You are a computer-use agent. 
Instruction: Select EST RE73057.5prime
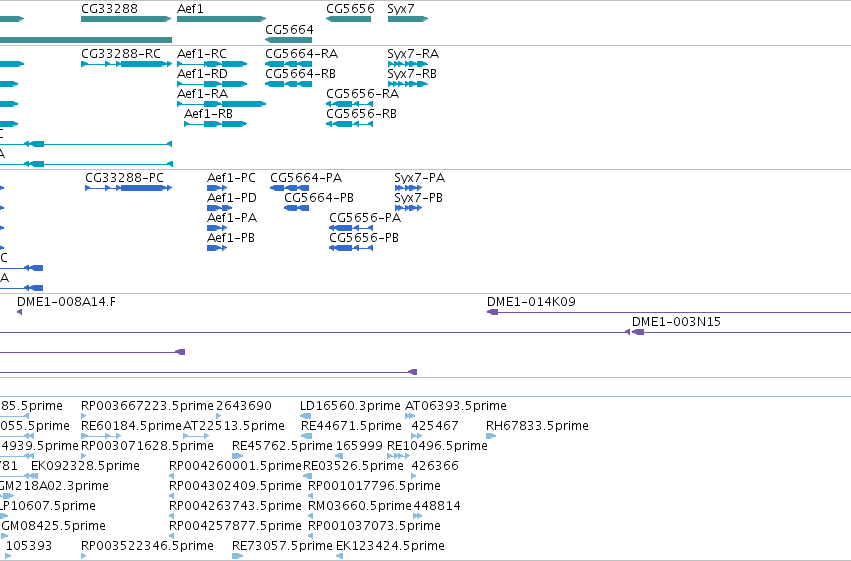click(282, 546)
